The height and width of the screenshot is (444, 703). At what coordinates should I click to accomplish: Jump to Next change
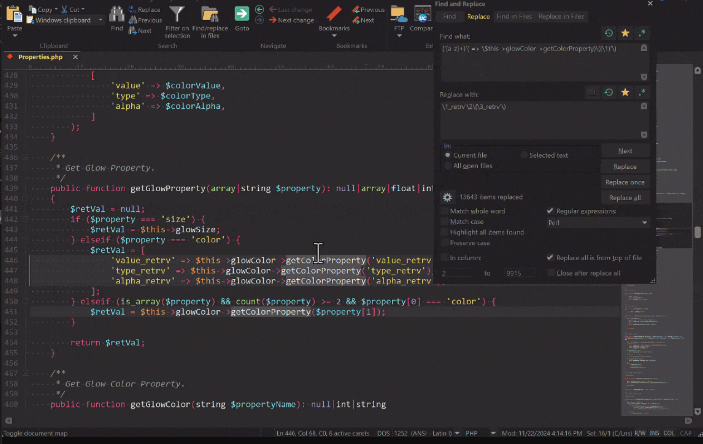291,20
